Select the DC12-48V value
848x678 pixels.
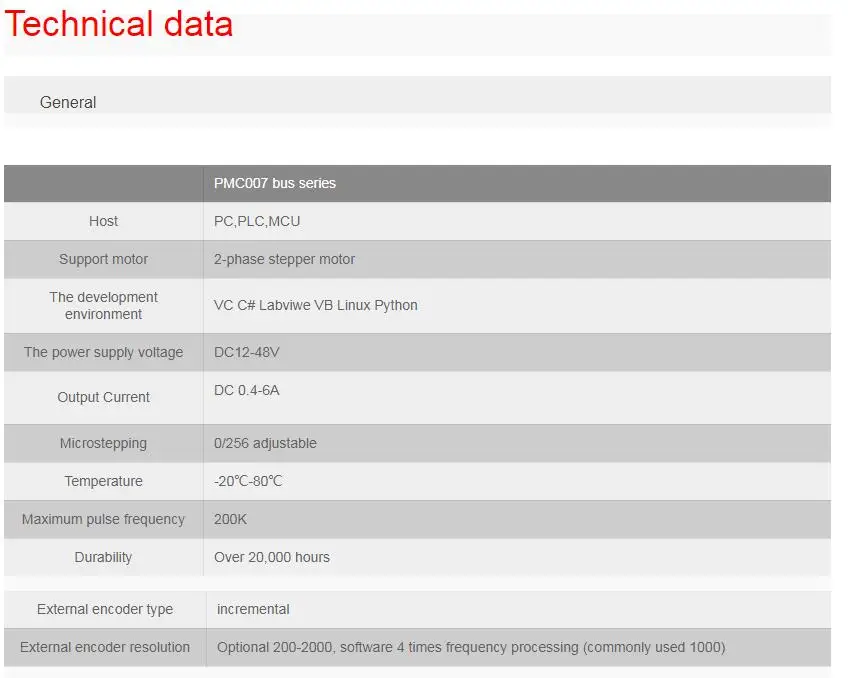click(247, 353)
